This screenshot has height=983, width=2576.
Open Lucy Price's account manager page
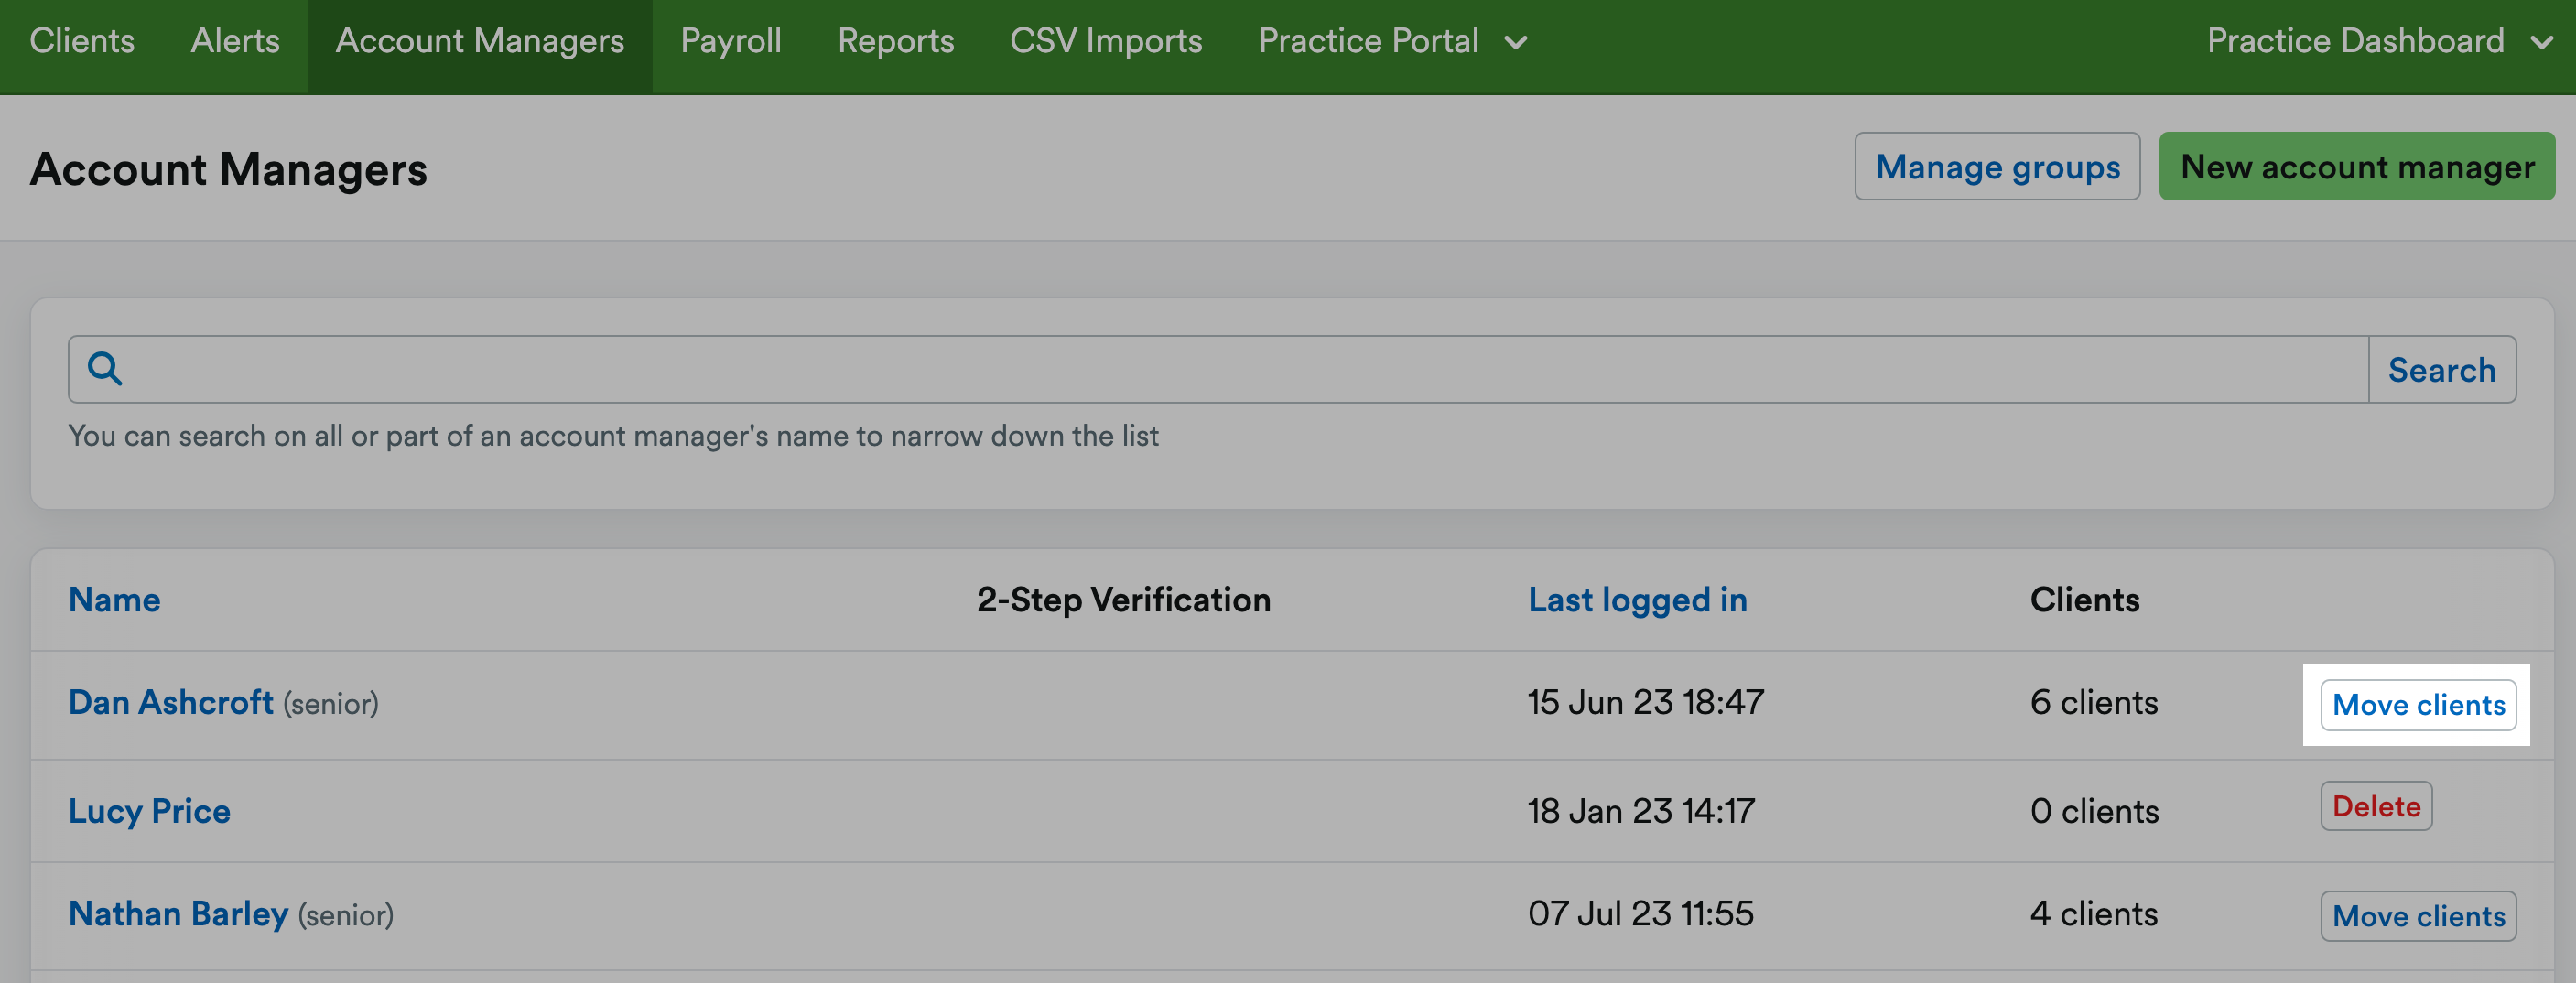coord(150,811)
